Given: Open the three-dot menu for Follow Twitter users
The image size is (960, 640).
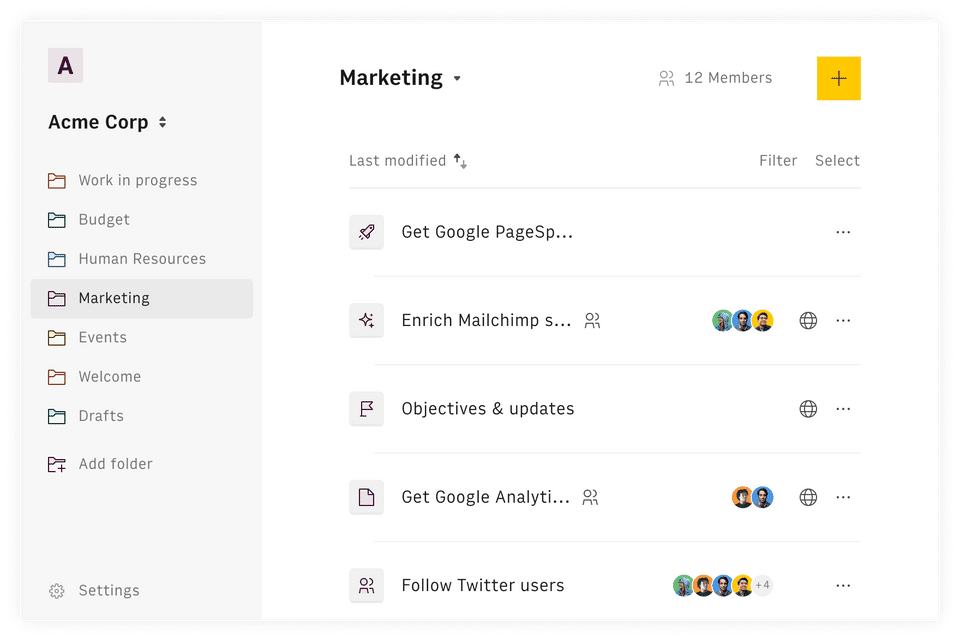Looking at the screenshot, I should click(843, 585).
